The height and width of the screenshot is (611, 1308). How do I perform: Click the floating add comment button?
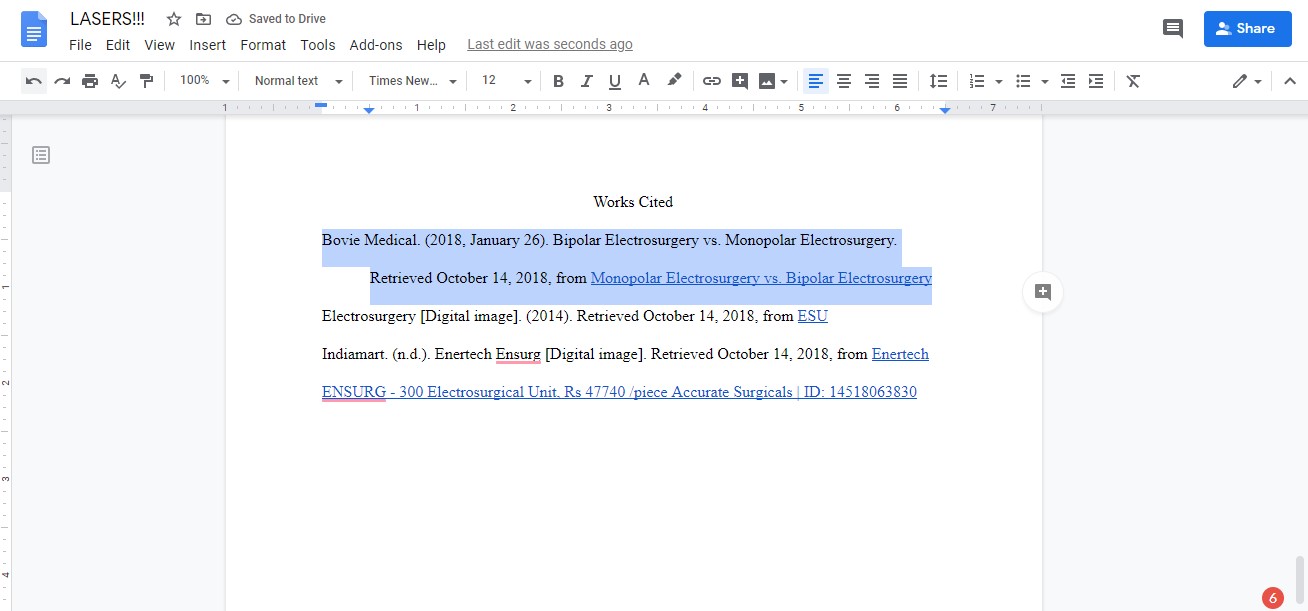click(x=1042, y=292)
